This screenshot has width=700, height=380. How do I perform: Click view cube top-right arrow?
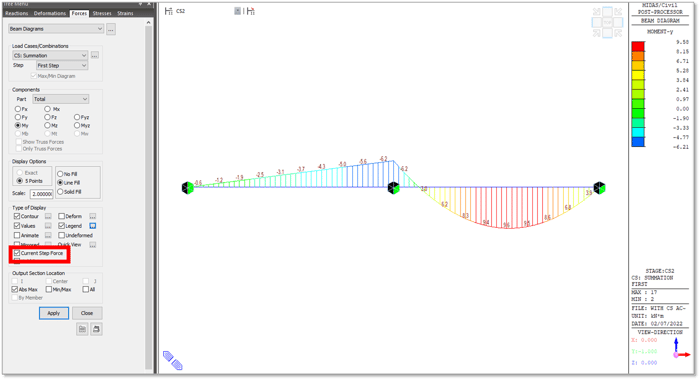[x=618, y=12]
